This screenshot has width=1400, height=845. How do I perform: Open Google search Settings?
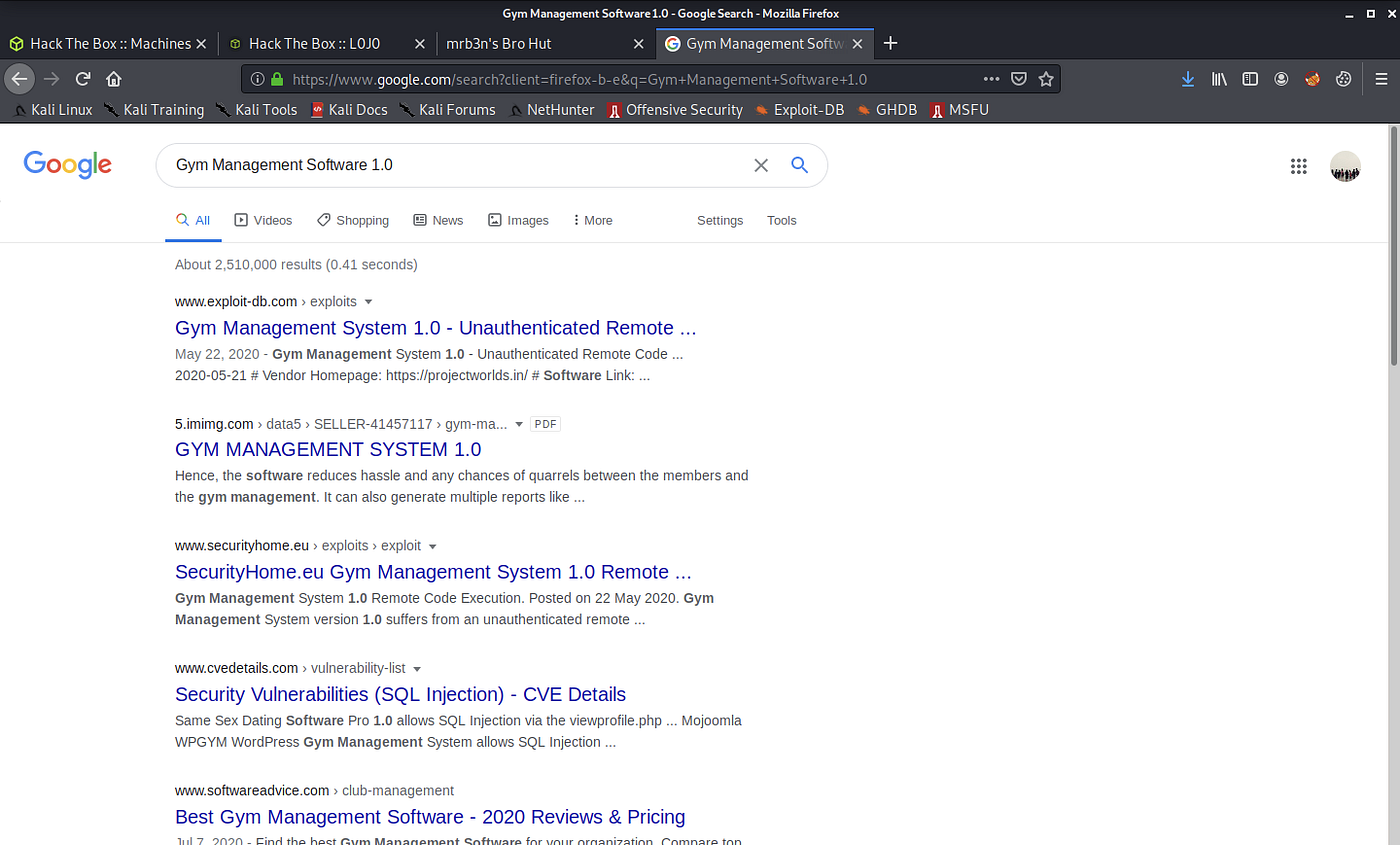(720, 220)
